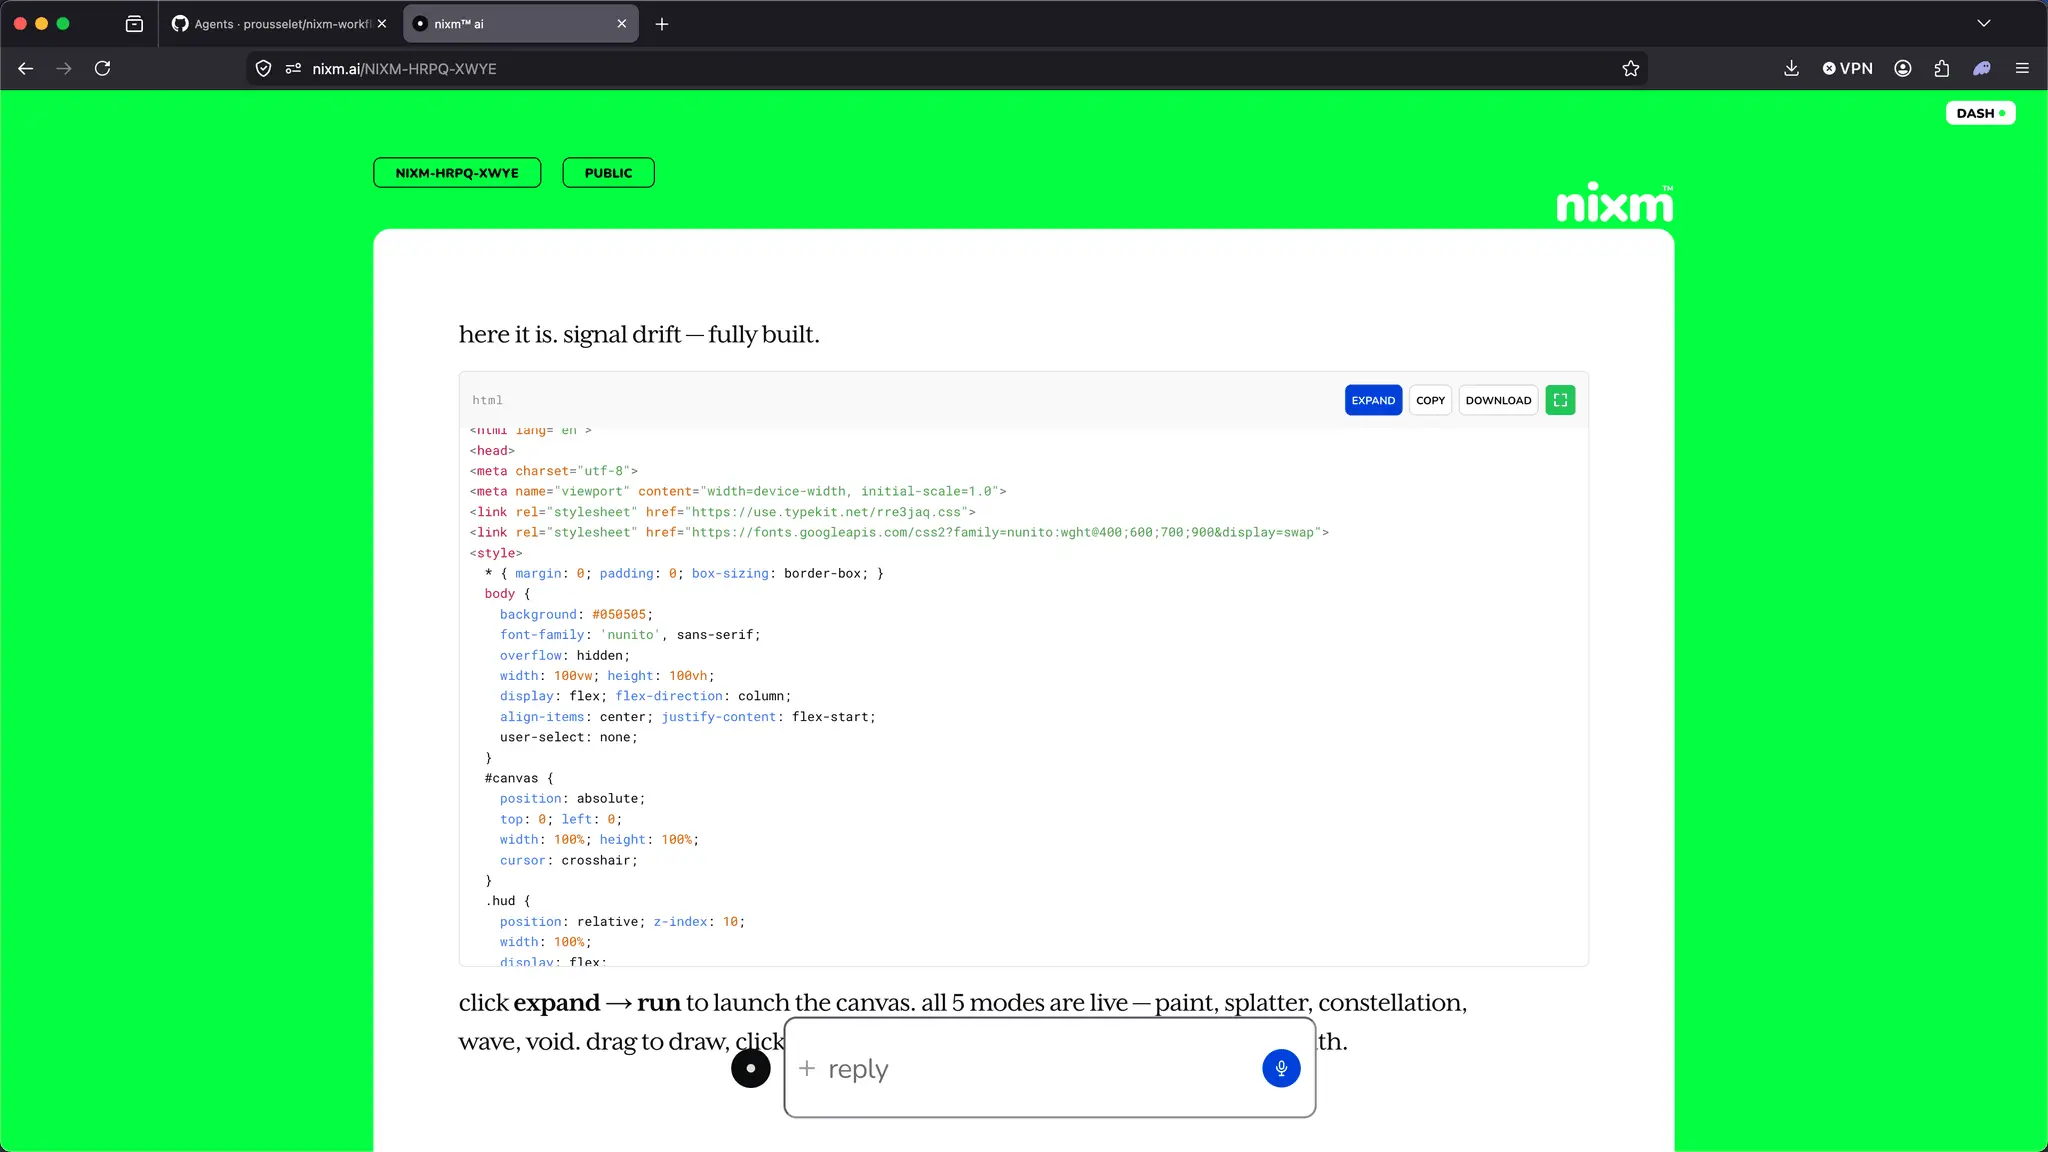The image size is (2048, 1152).
Task: Click the browser forward arrow
Action: (64, 68)
